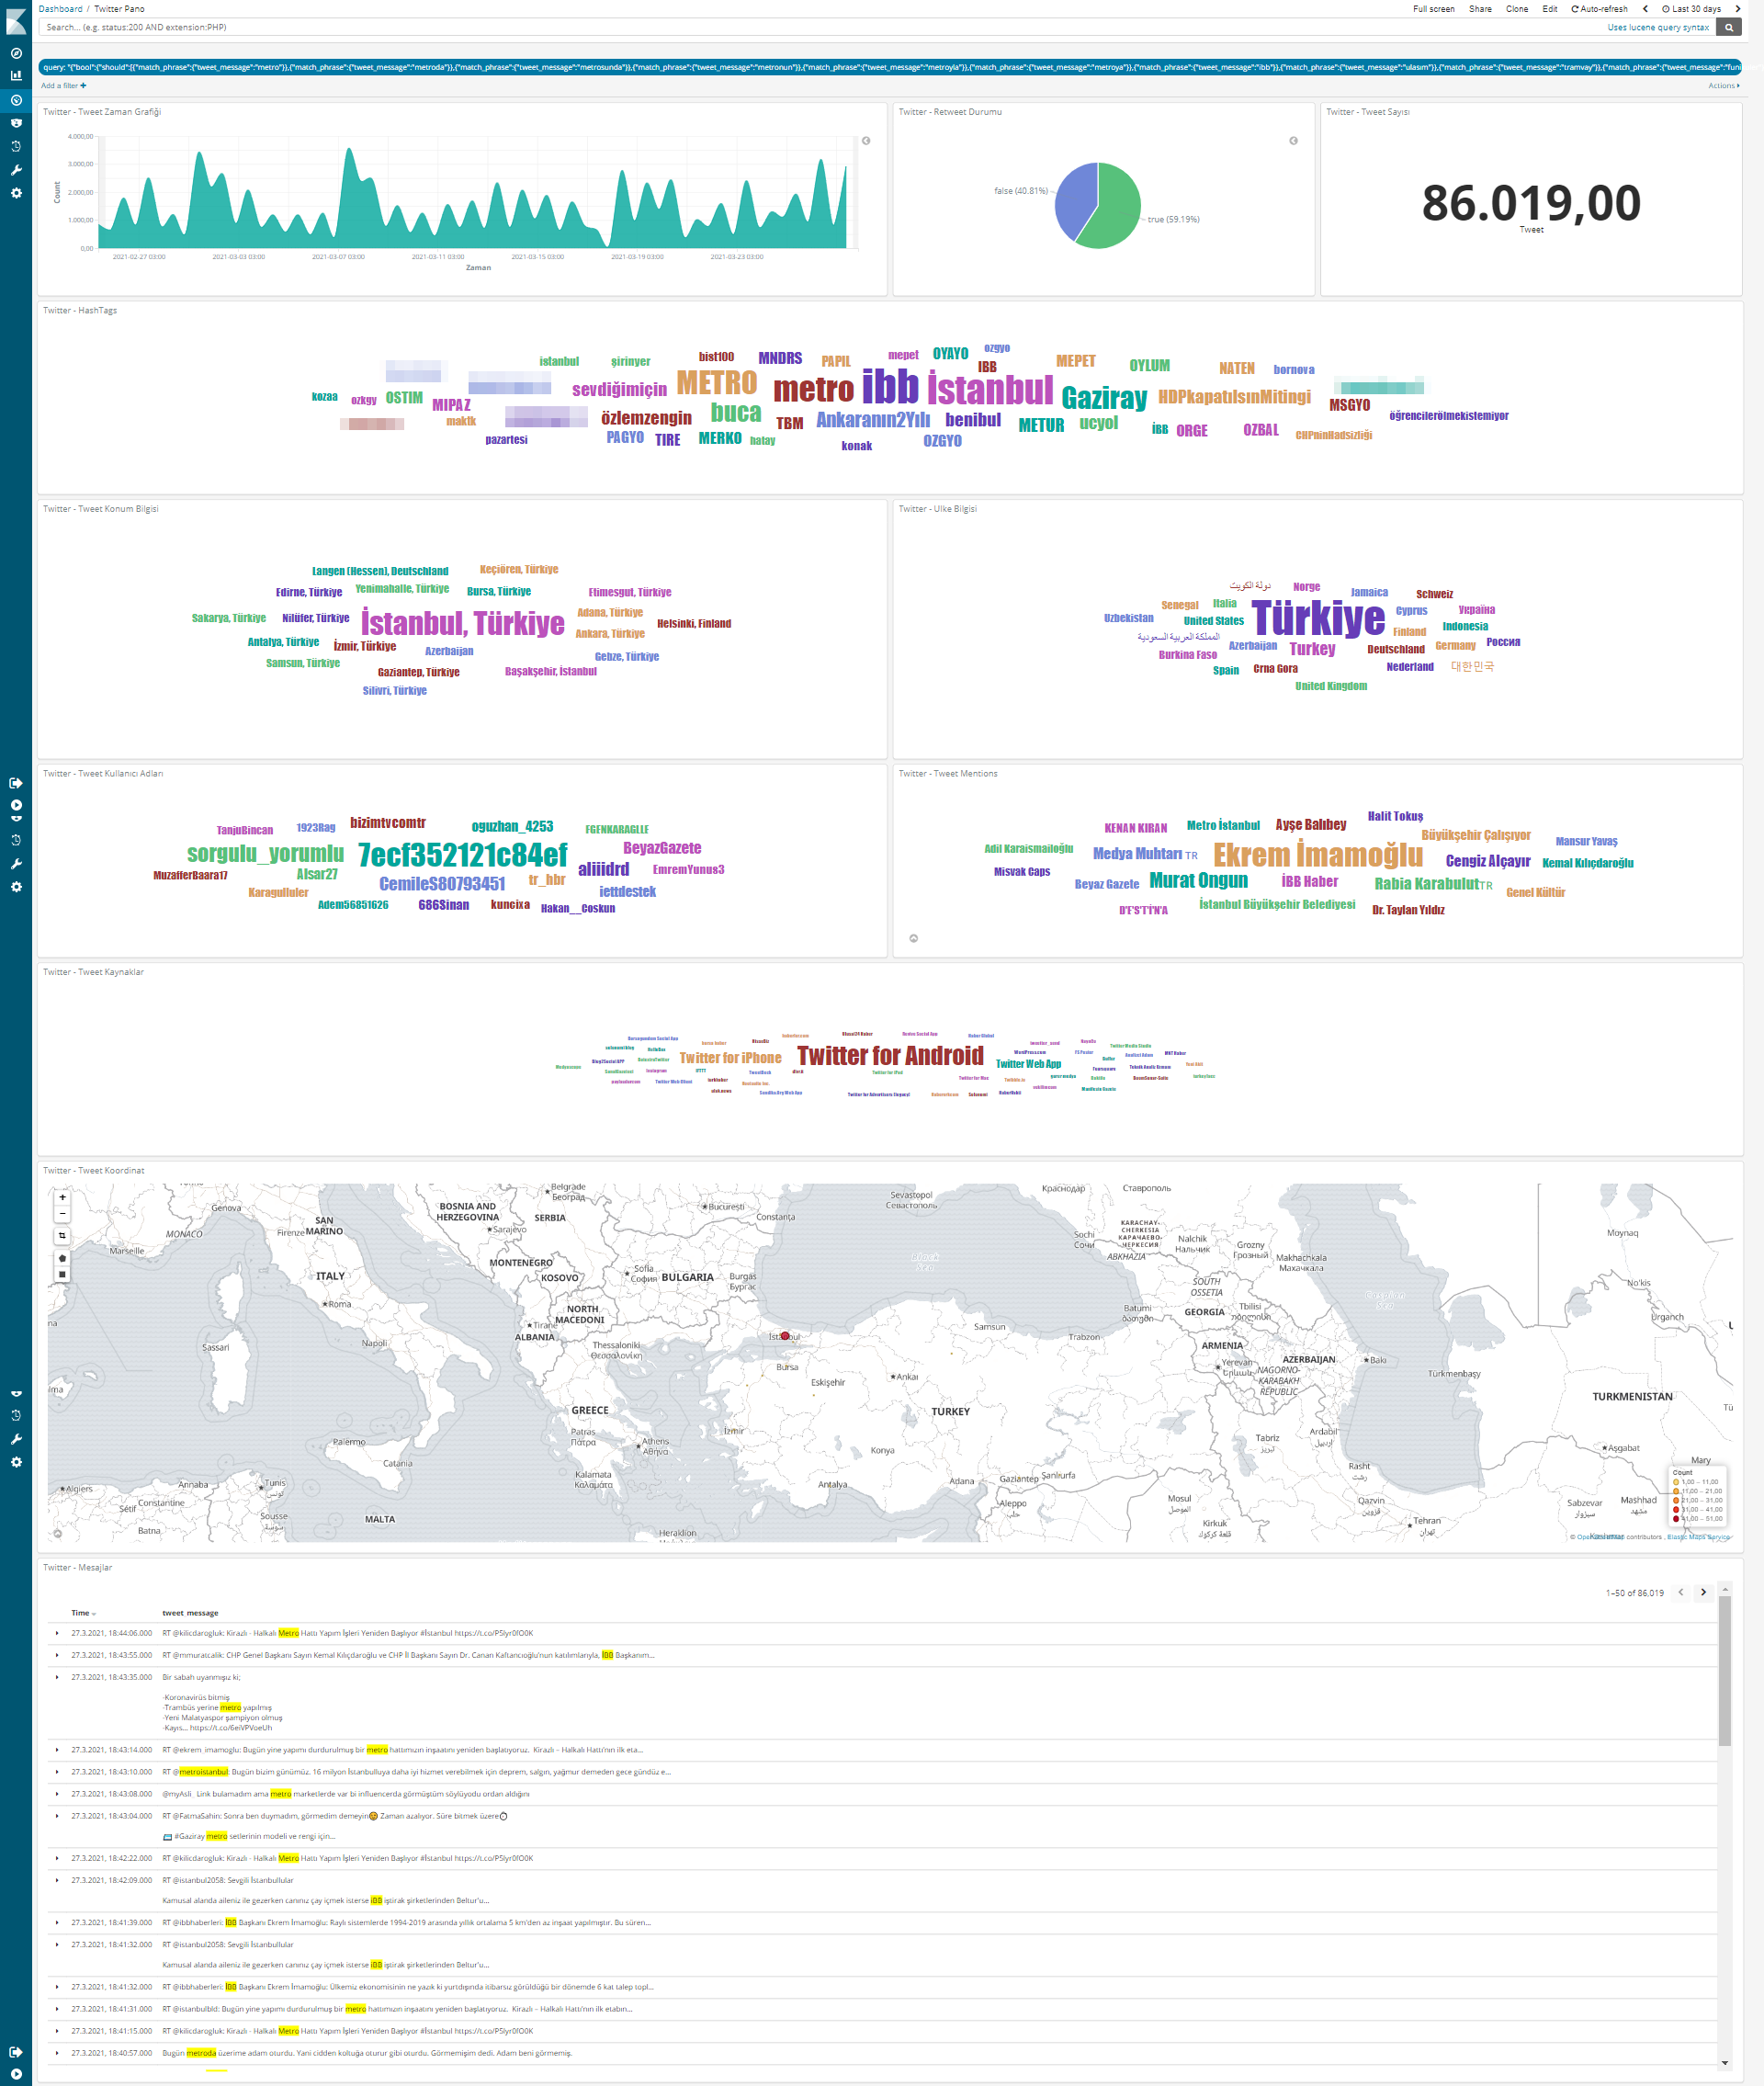Select the draw rectangle map tool
Screen dimensions: 1764x2086
62,1275
